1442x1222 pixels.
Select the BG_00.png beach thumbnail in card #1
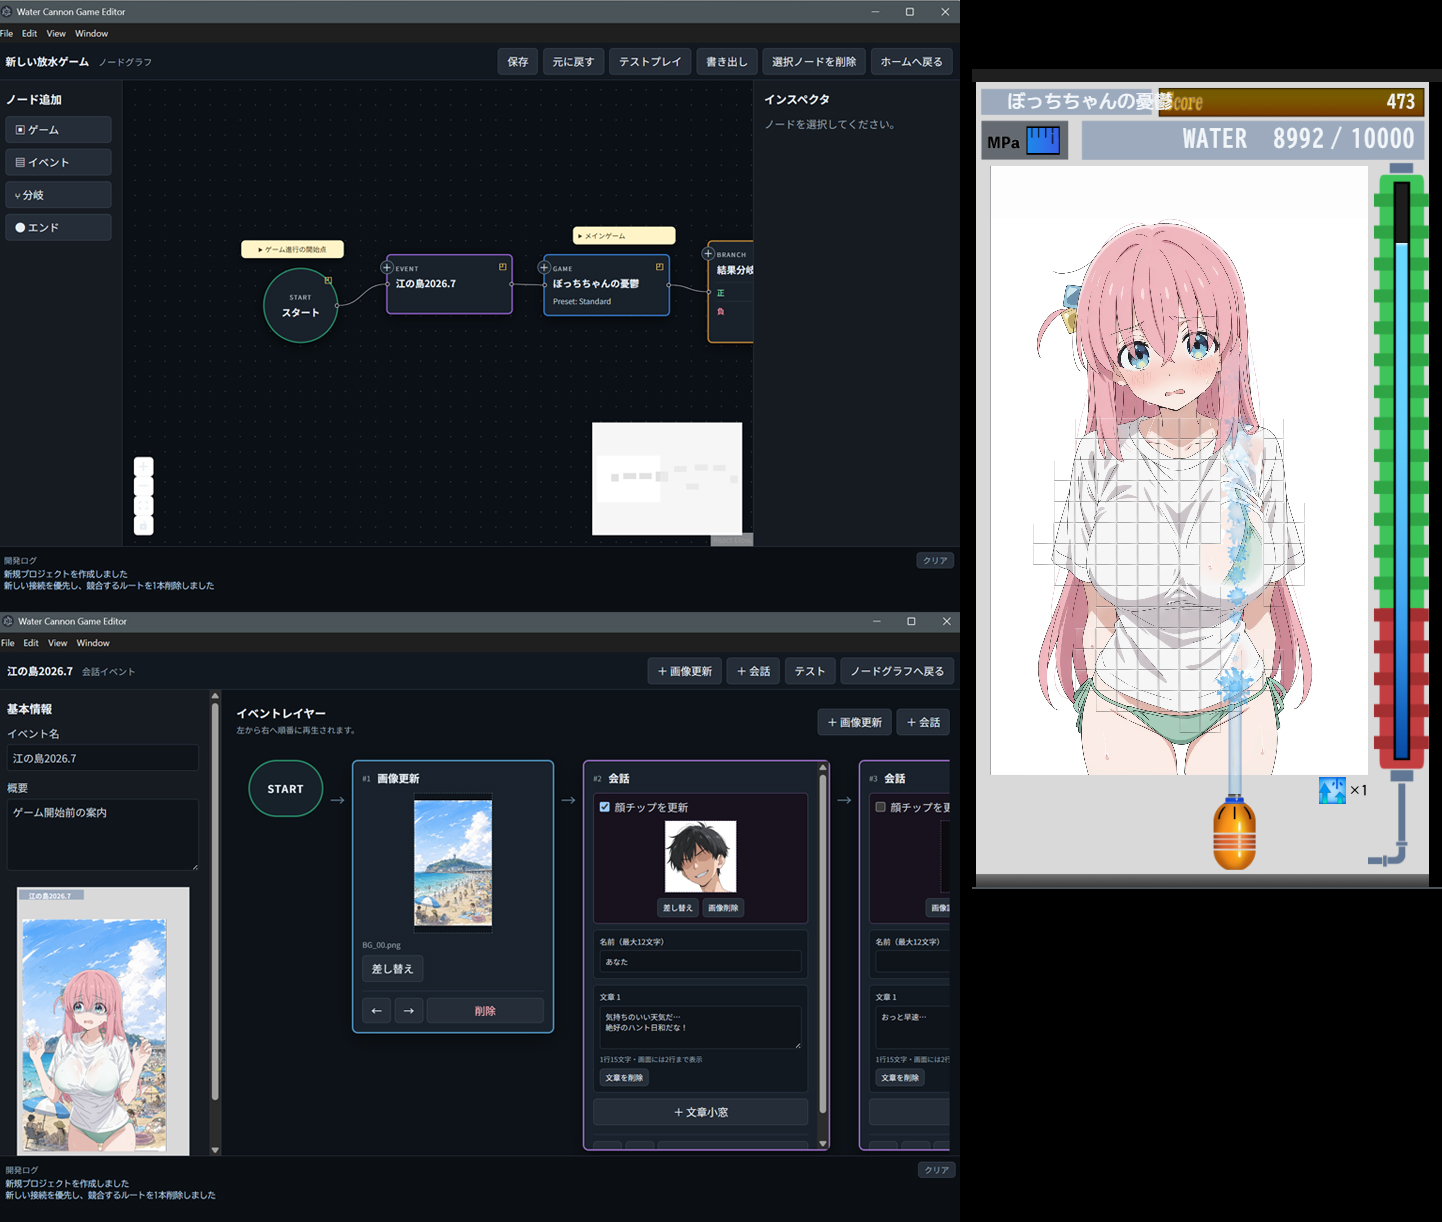point(453,863)
